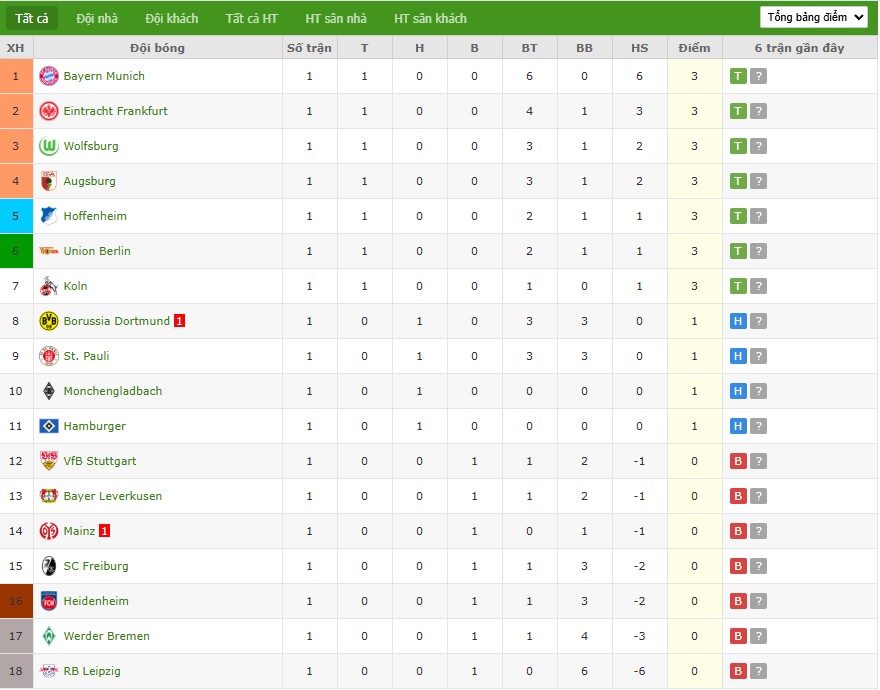Image resolution: width=880 pixels, height=690 pixels.
Task: Open the Tổng bảng điểm dropdown
Action: point(814,17)
